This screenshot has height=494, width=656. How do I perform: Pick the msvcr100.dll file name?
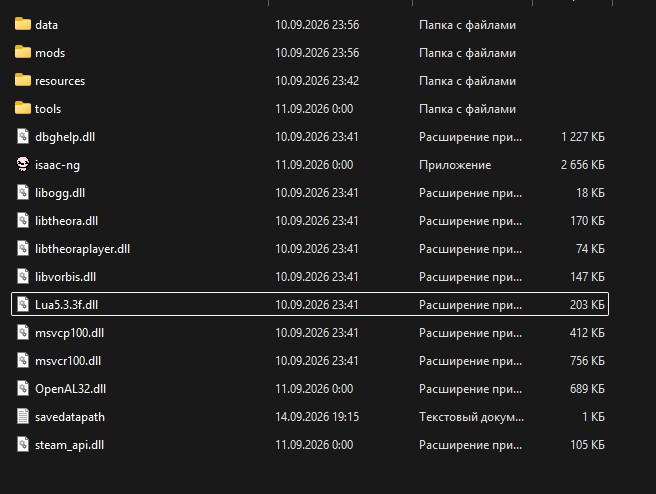click(x=68, y=361)
